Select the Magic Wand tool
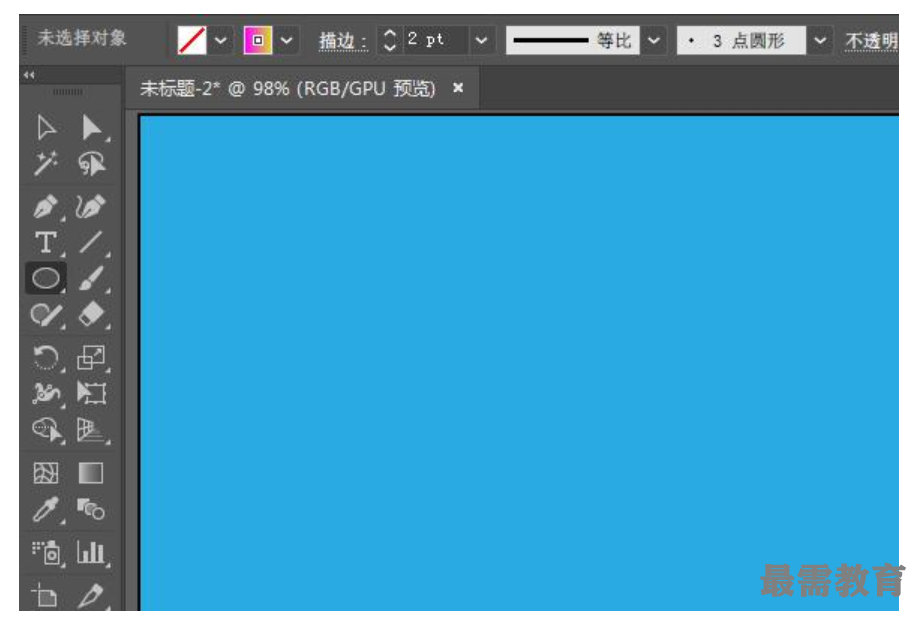 pyautogui.click(x=46, y=163)
